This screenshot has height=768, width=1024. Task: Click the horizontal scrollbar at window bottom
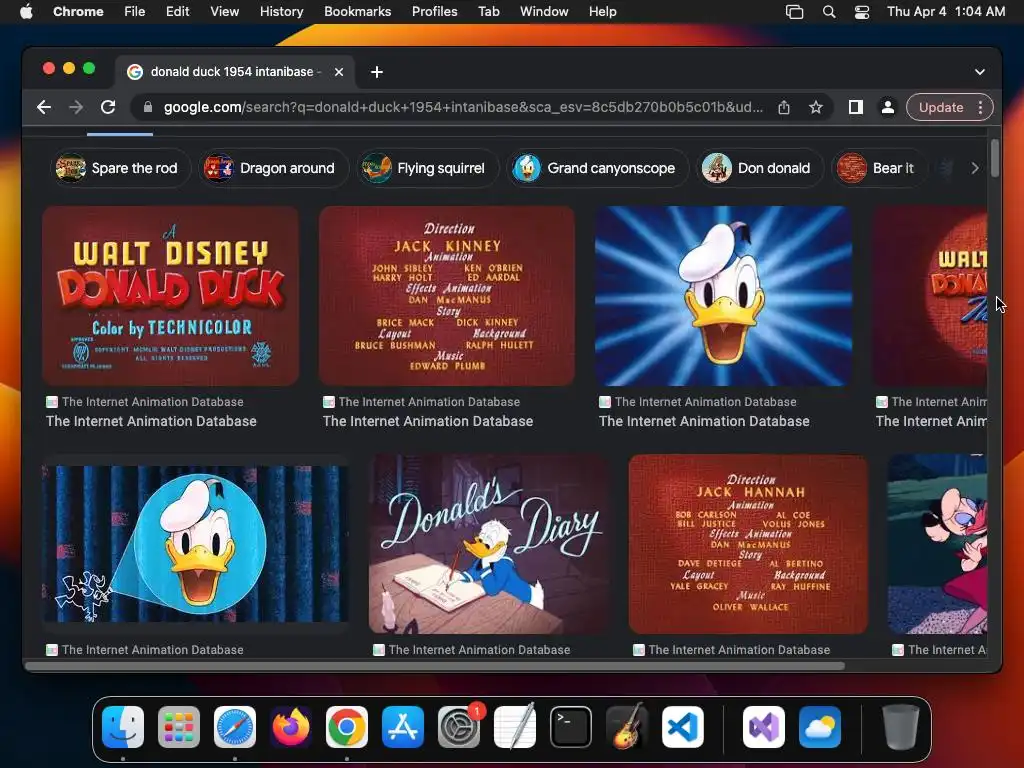pyautogui.click(x=436, y=666)
